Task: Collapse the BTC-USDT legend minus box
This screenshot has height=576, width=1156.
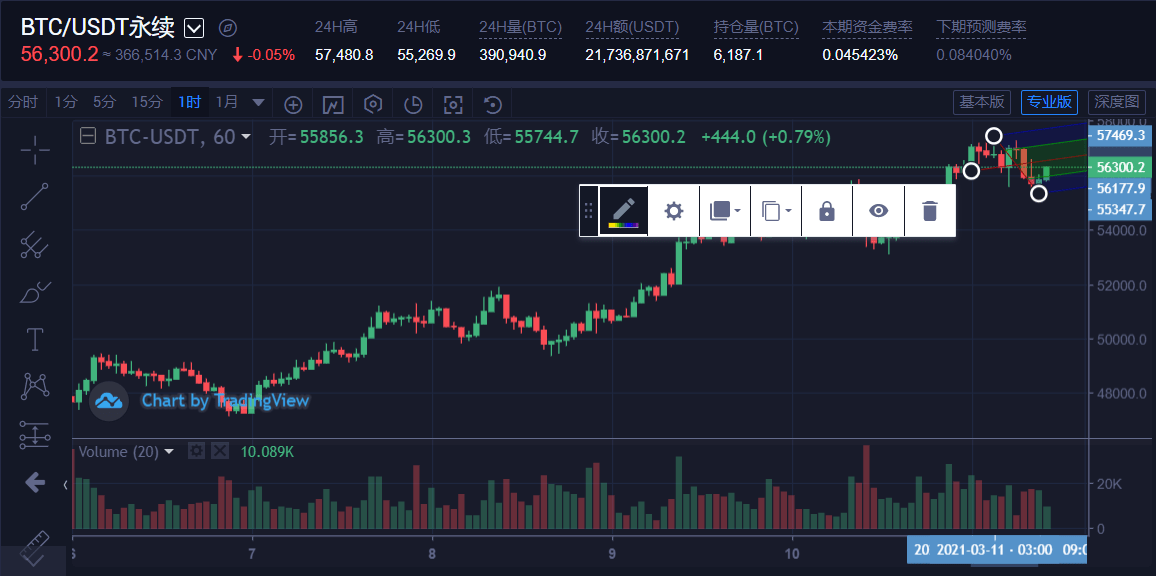Action: 88,137
